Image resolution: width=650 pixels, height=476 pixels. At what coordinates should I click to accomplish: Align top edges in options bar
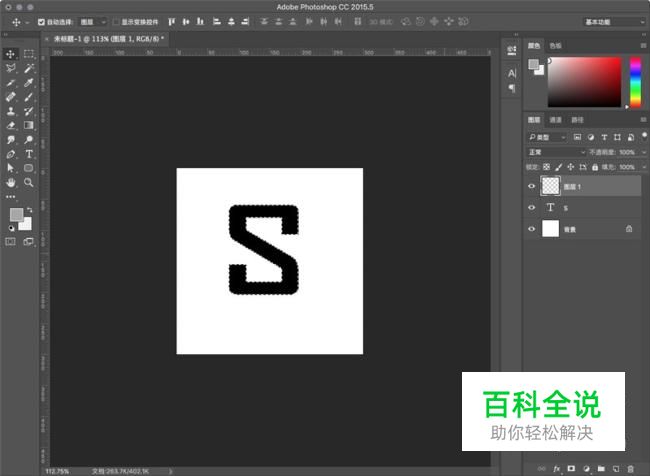[x=171, y=22]
